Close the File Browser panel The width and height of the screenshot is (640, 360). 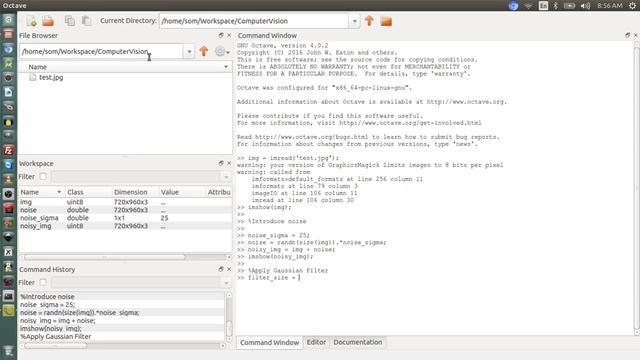click(229, 36)
